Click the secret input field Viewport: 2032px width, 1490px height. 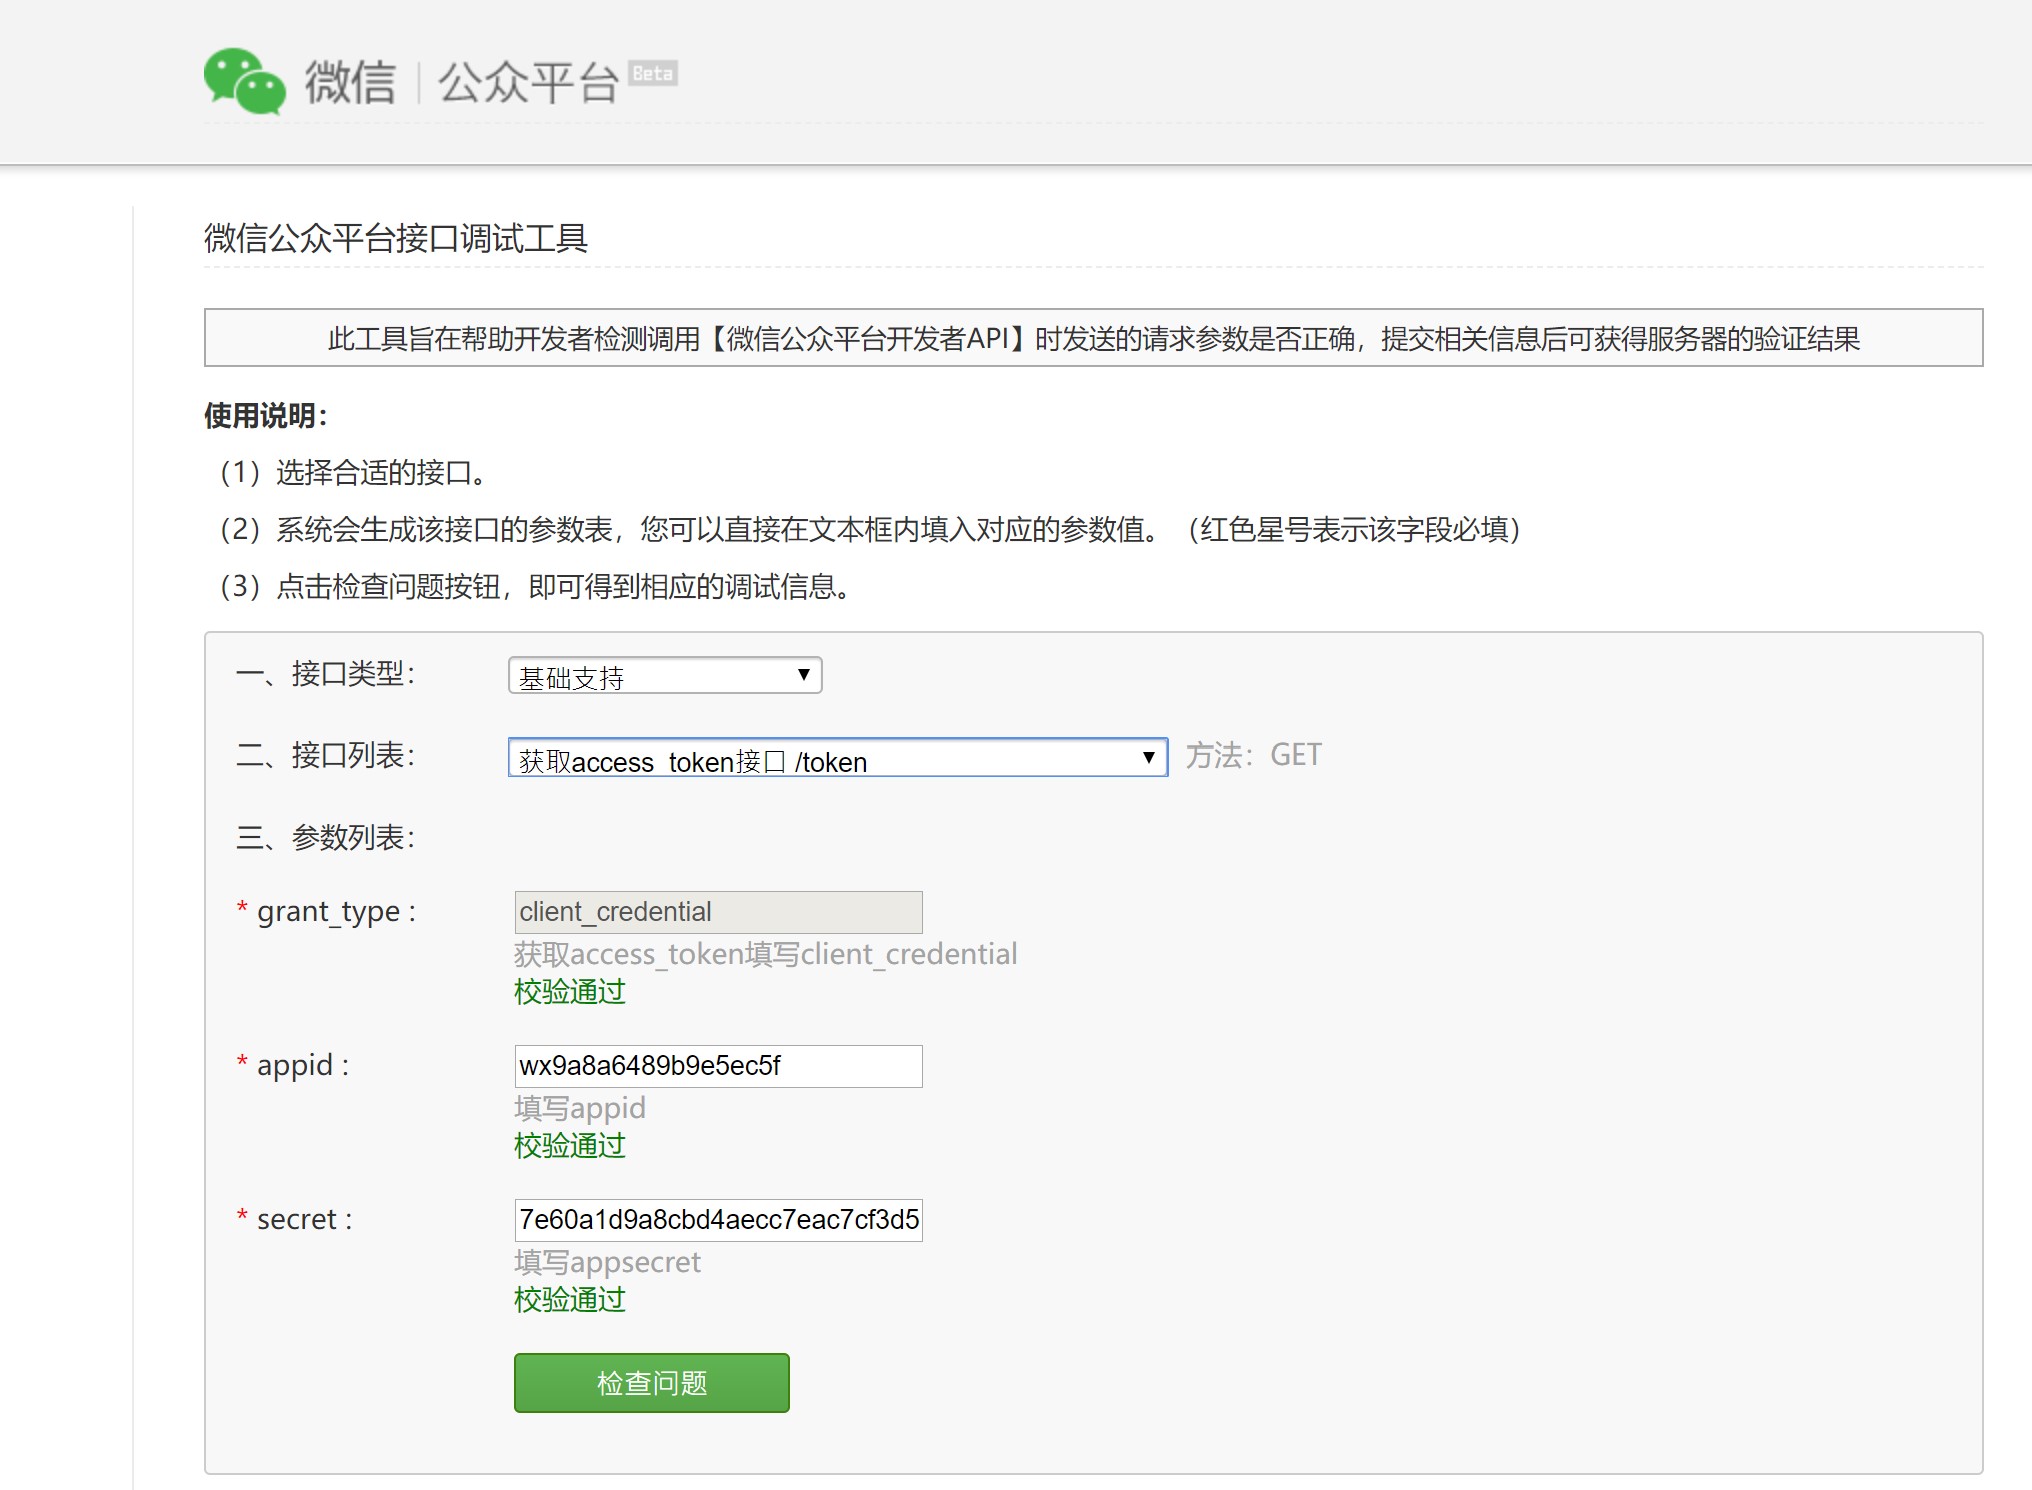[718, 1220]
